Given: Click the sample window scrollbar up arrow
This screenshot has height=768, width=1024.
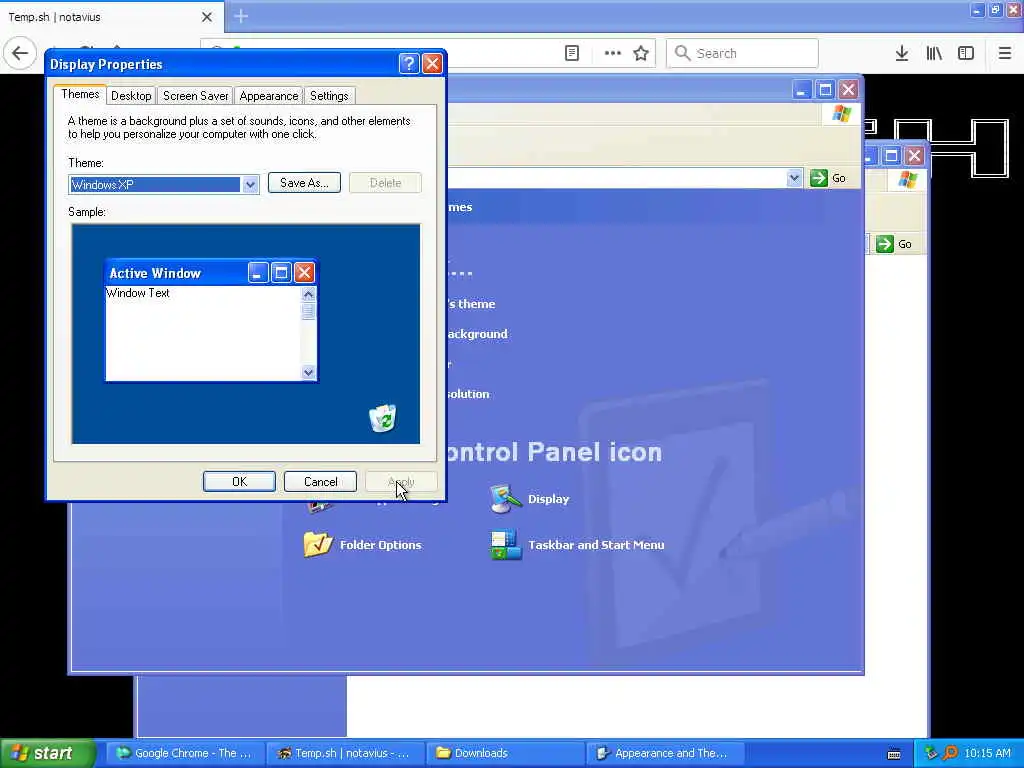Looking at the screenshot, I should click(x=308, y=295).
